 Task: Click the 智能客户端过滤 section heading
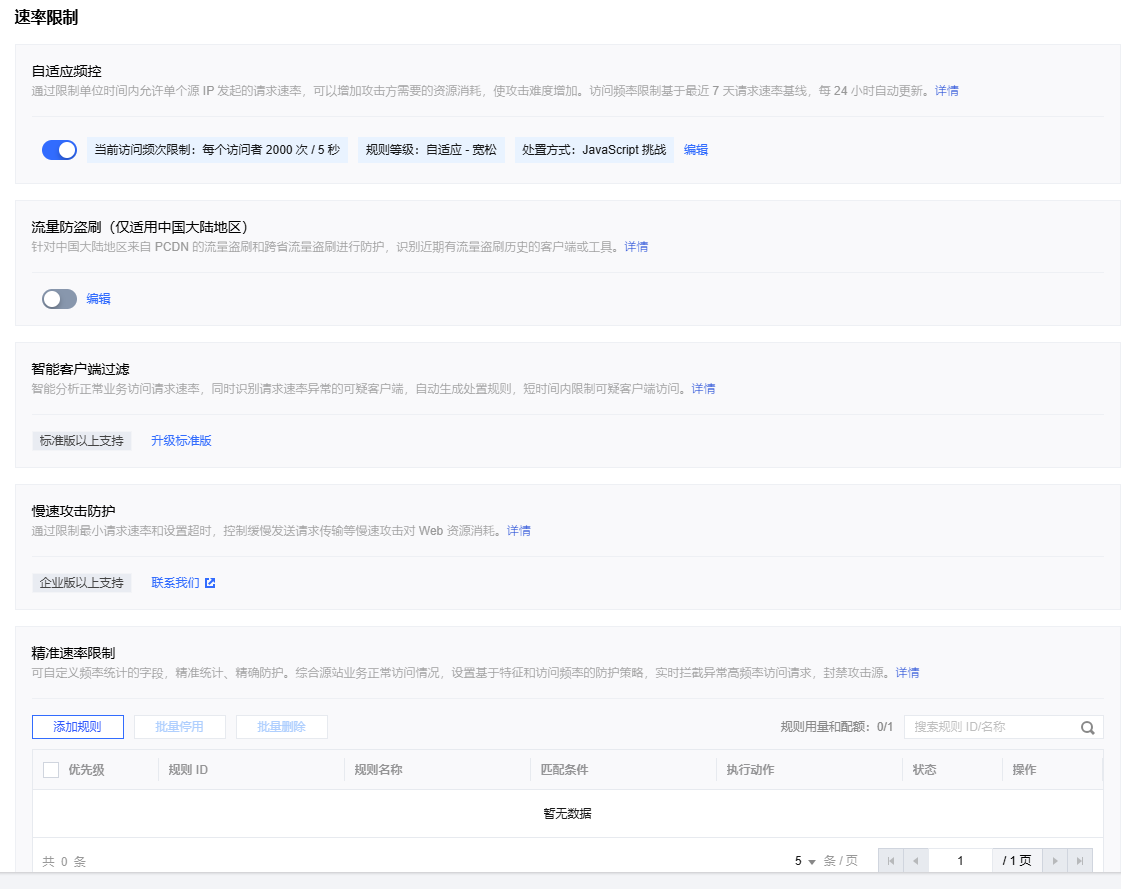(x=80, y=369)
